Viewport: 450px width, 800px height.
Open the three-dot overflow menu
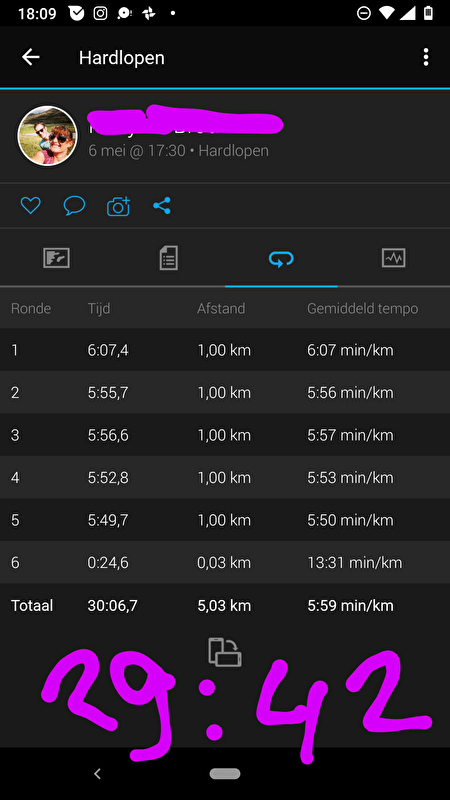click(x=426, y=57)
